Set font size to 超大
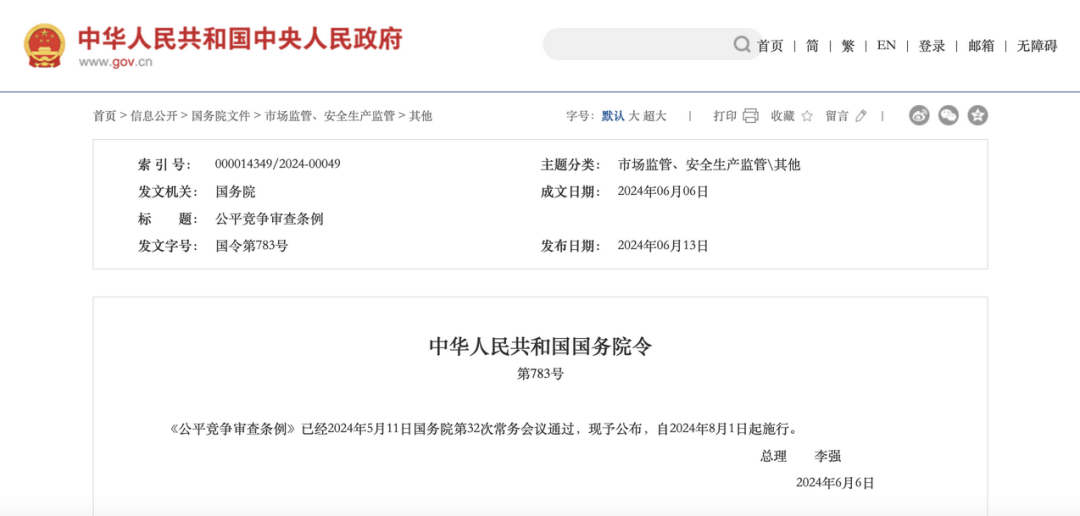The height and width of the screenshot is (516, 1080). pos(655,116)
